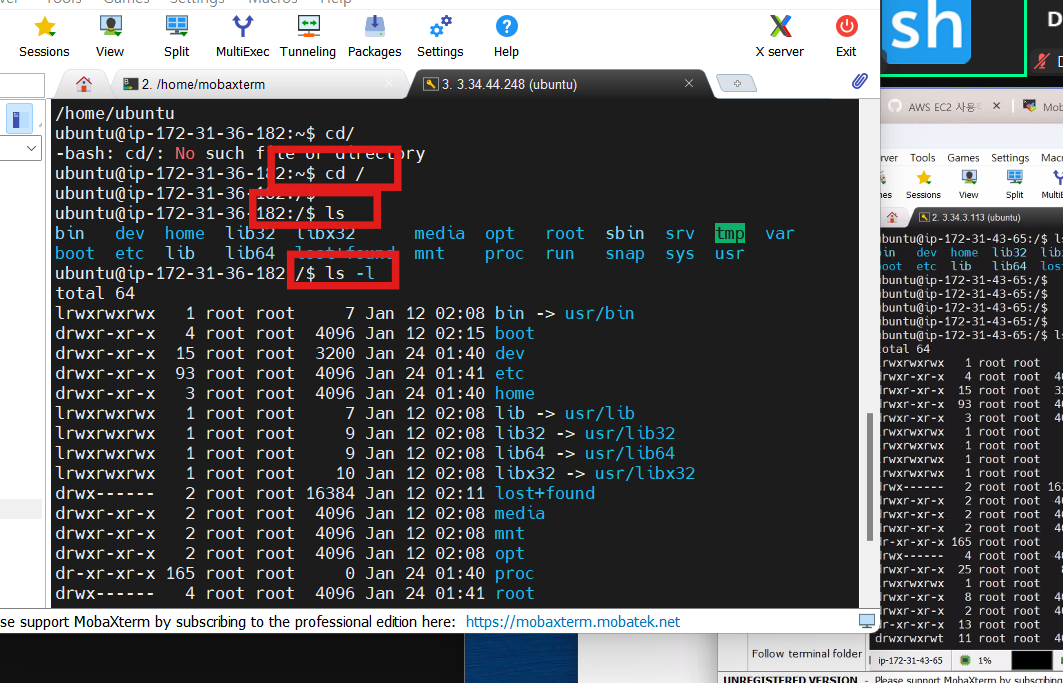The image size is (1063, 683).
Task: Click the red 'No' error text
Action: click(x=184, y=153)
